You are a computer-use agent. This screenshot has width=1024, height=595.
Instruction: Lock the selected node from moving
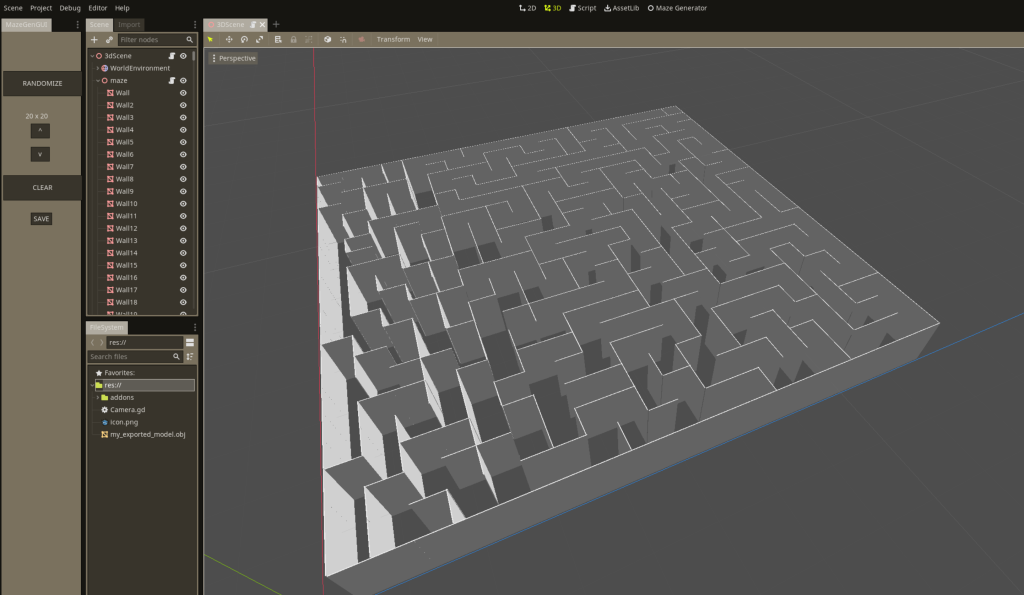pos(294,39)
